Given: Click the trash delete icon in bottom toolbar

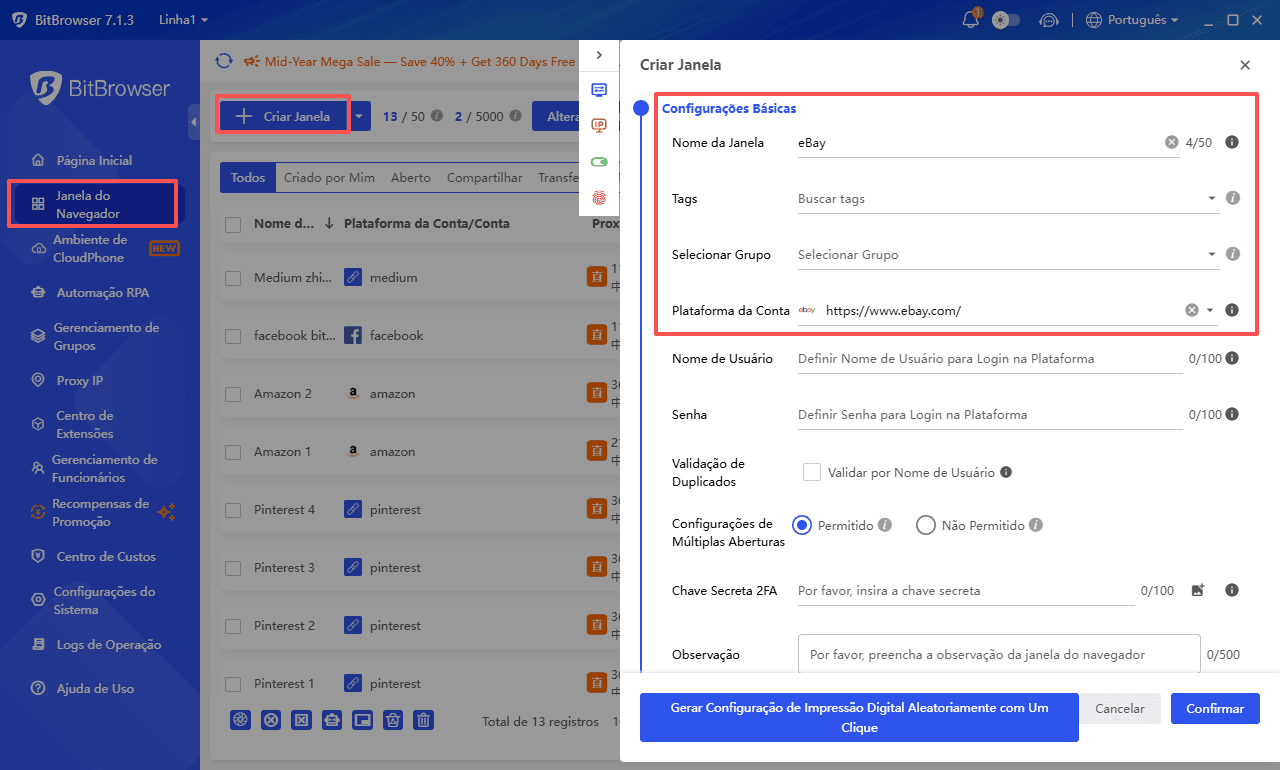Looking at the screenshot, I should pos(424,720).
